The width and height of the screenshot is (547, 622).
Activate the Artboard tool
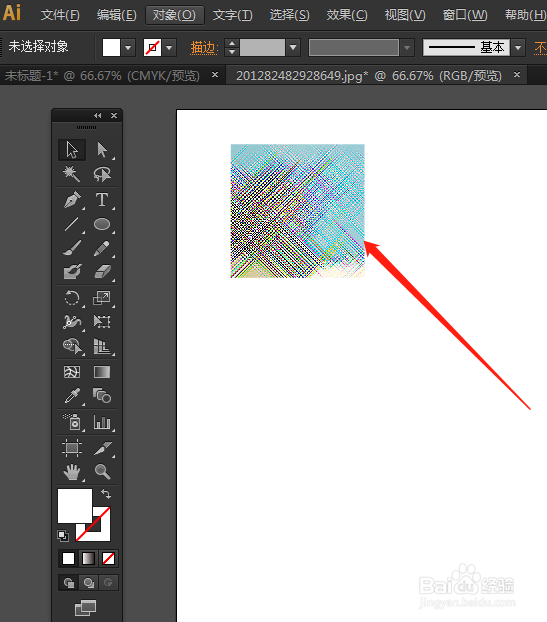coord(72,448)
